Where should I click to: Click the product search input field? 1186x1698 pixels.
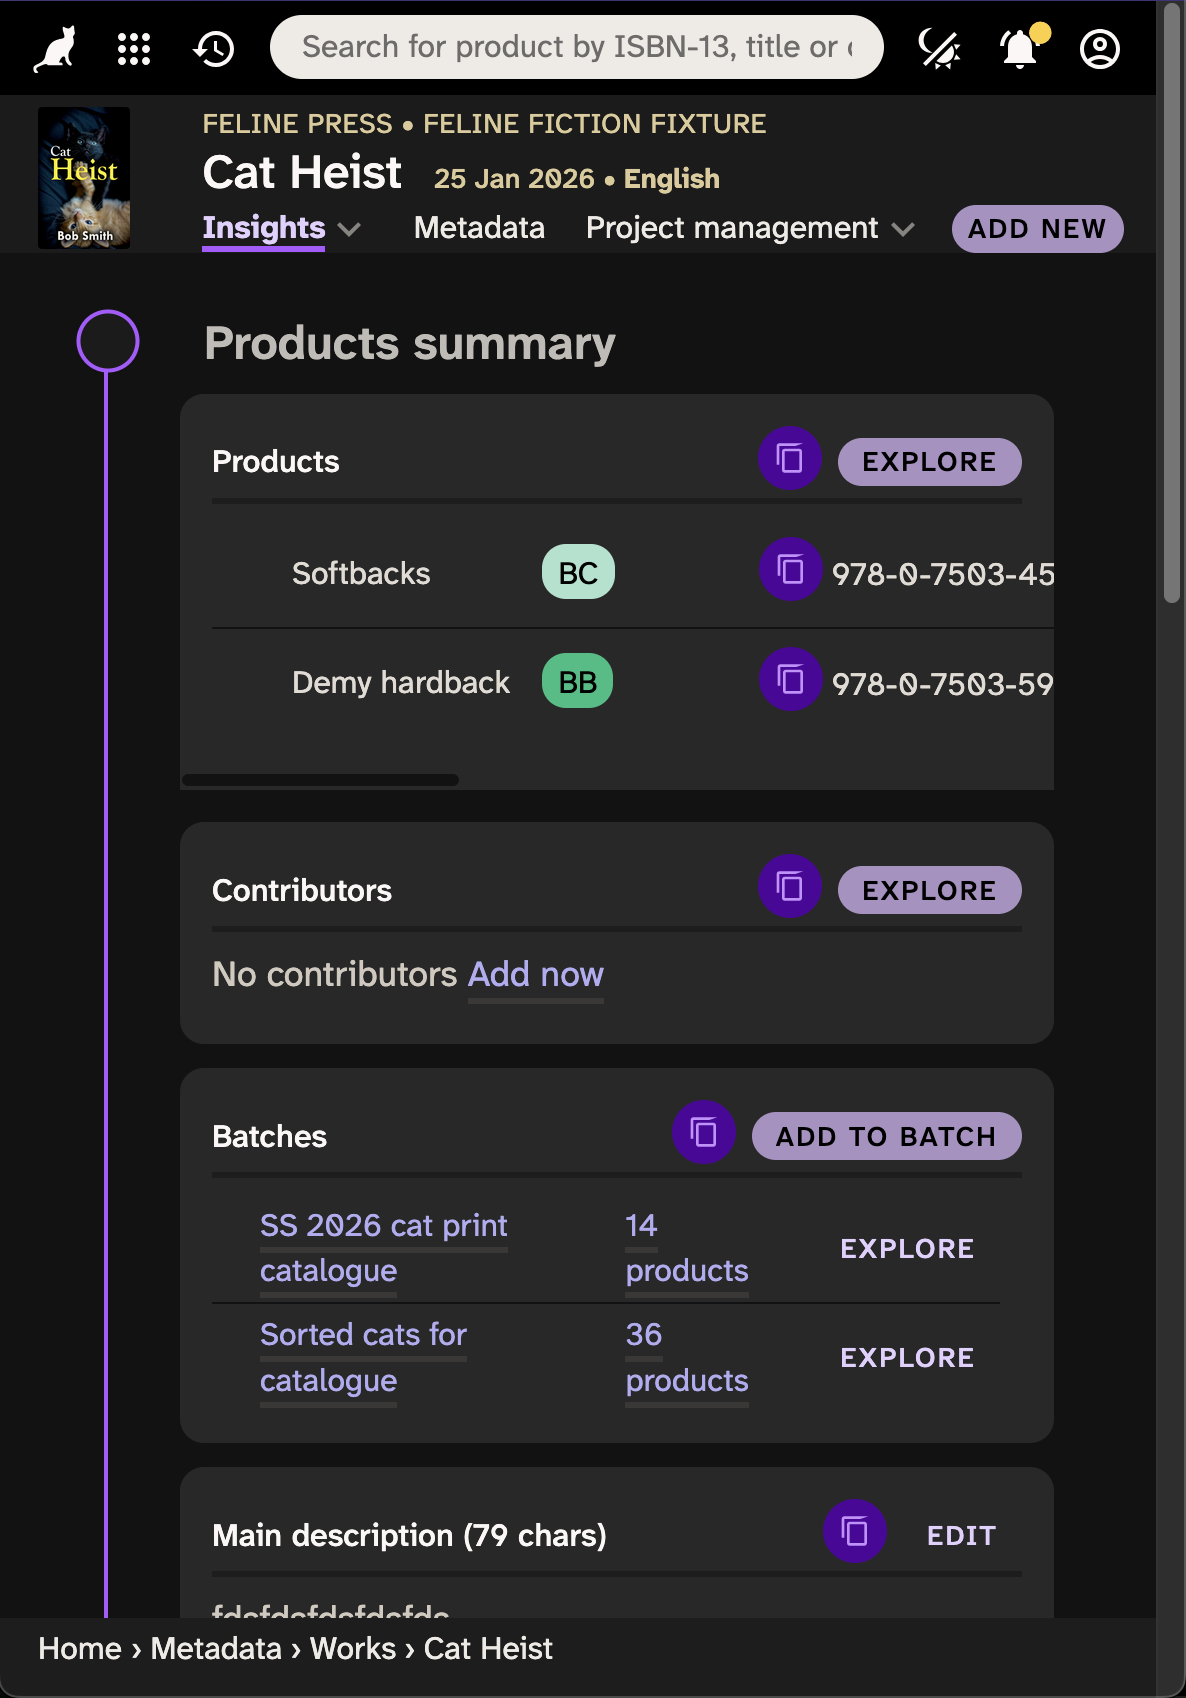[x=577, y=47]
